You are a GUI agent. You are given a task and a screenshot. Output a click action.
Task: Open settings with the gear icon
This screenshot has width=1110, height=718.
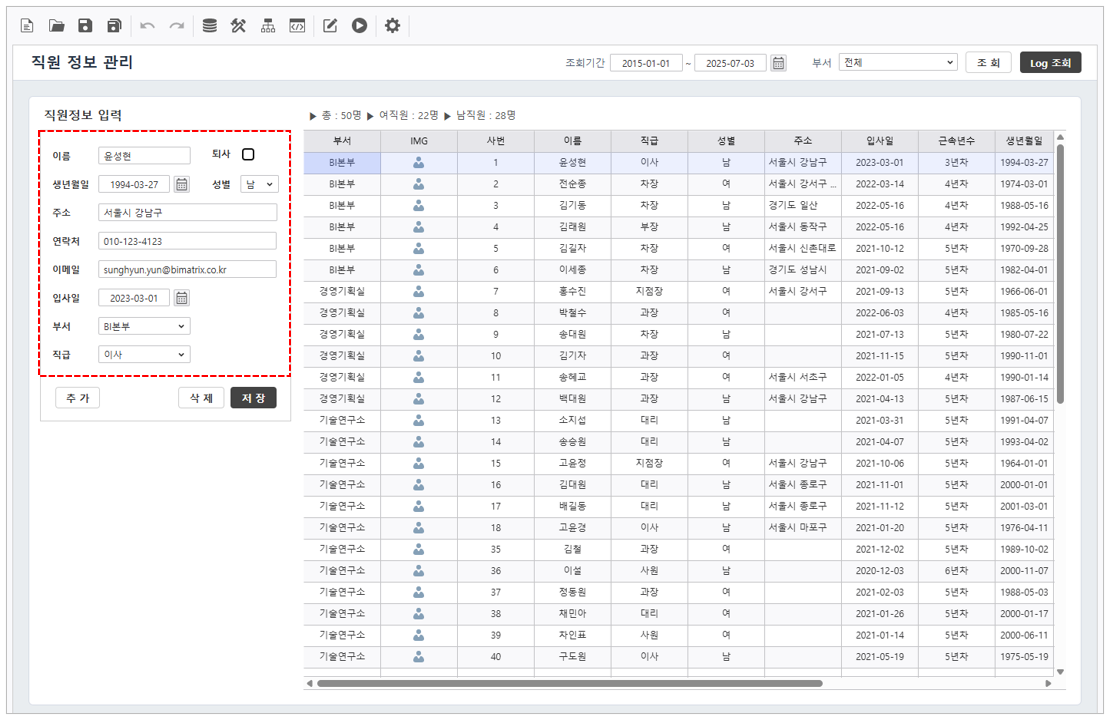tap(392, 26)
